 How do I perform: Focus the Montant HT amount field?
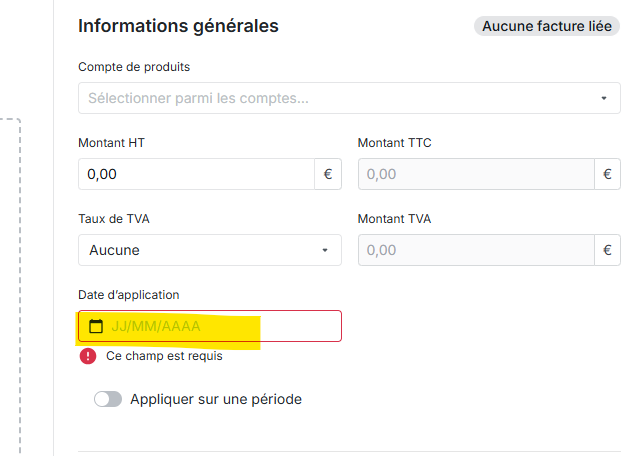[196, 174]
